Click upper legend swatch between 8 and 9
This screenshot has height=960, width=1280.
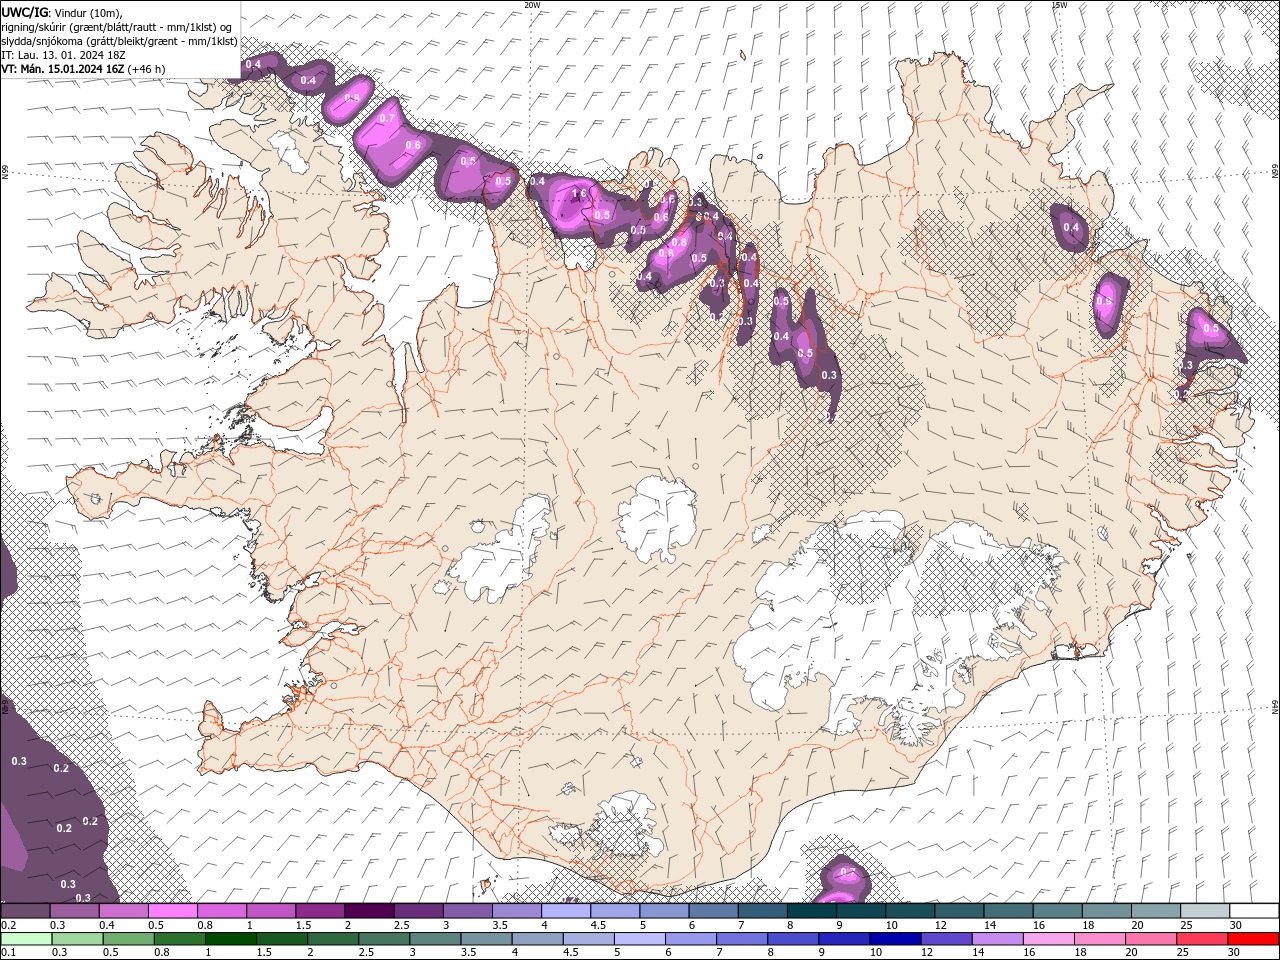pos(812,911)
